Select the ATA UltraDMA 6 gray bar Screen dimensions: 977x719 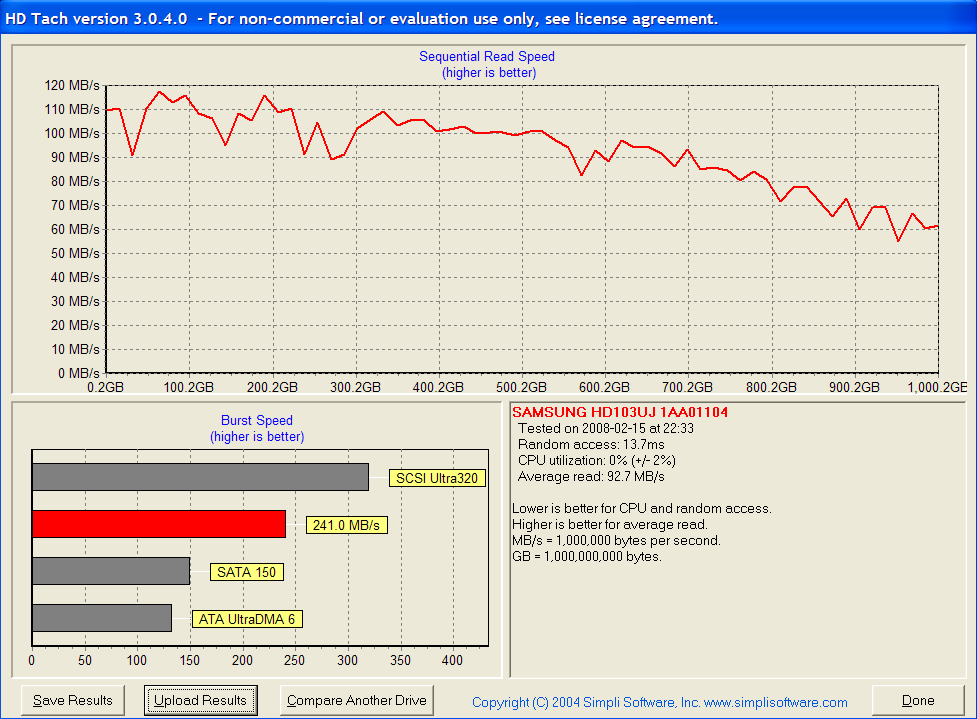tap(101, 618)
